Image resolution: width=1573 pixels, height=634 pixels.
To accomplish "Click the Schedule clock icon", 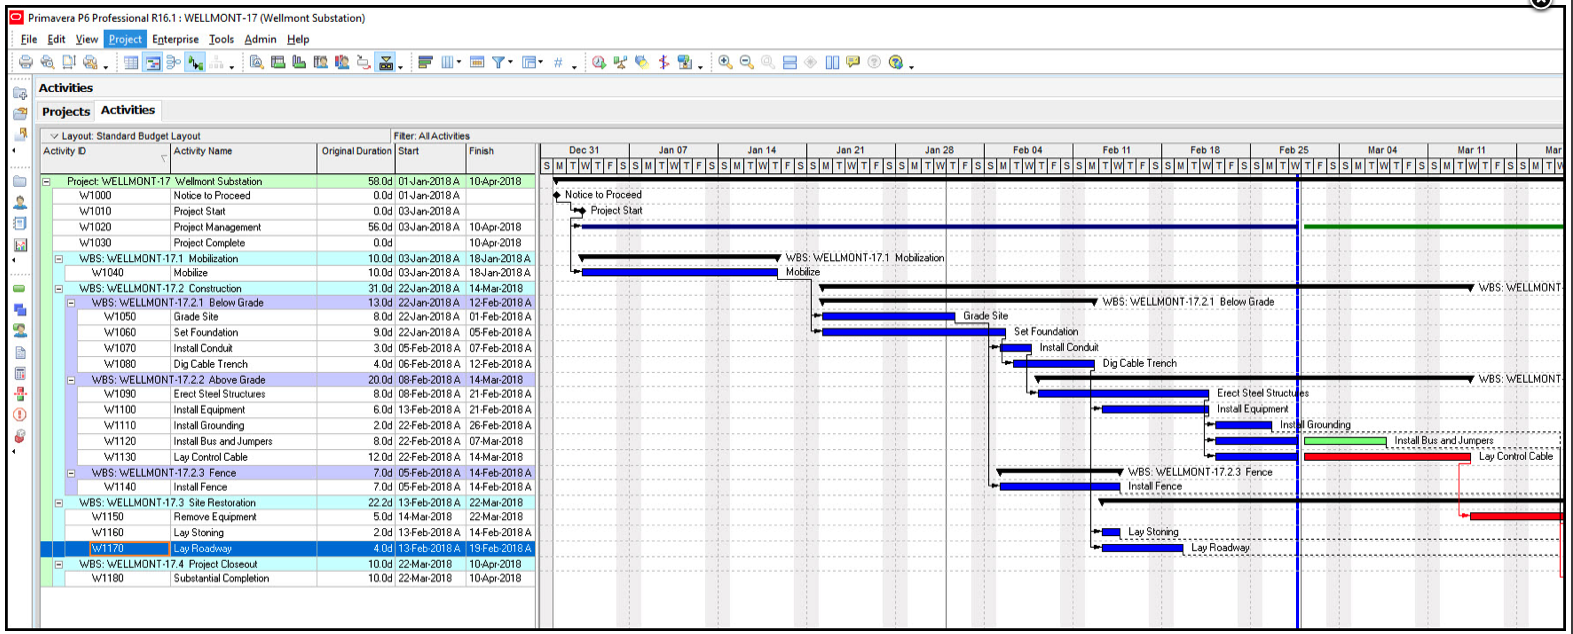I will coord(598,63).
